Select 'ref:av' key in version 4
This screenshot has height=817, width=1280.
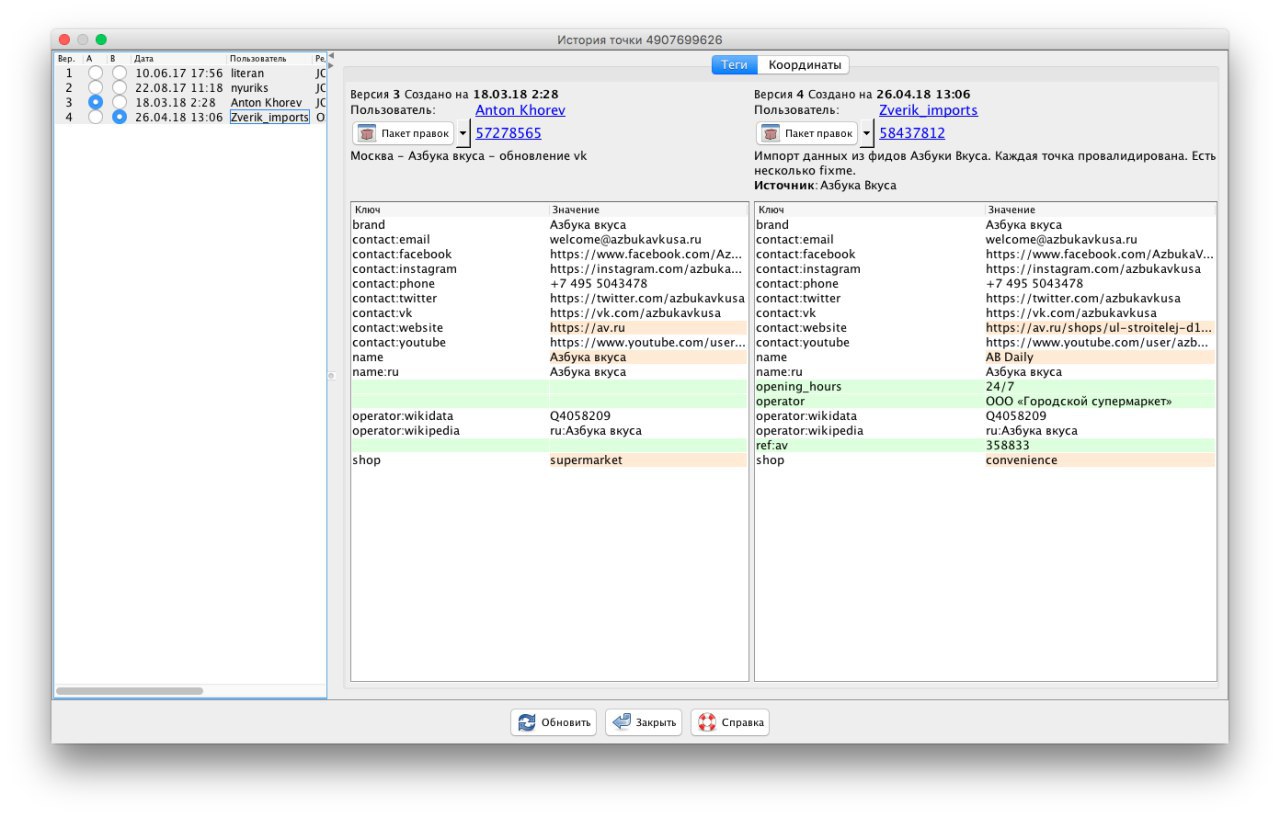click(x=870, y=445)
